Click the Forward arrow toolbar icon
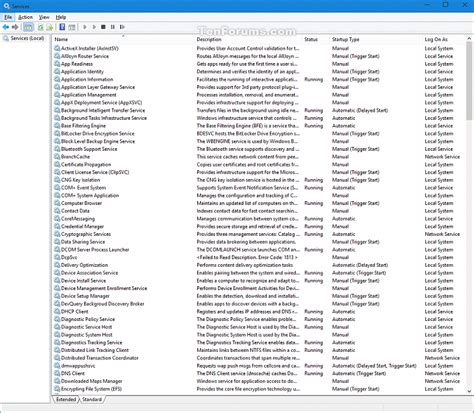The height and width of the screenshot is (413, 474). point(15,27)
